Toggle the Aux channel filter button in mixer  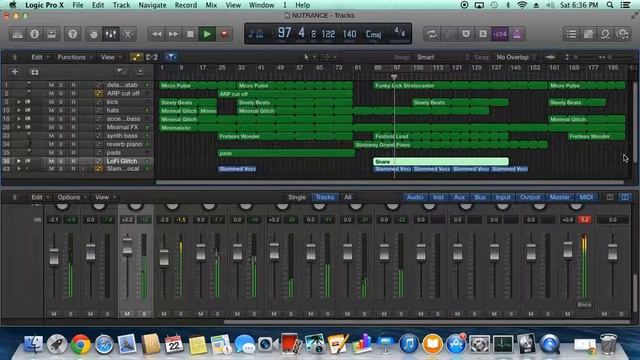tap(459, 197)
